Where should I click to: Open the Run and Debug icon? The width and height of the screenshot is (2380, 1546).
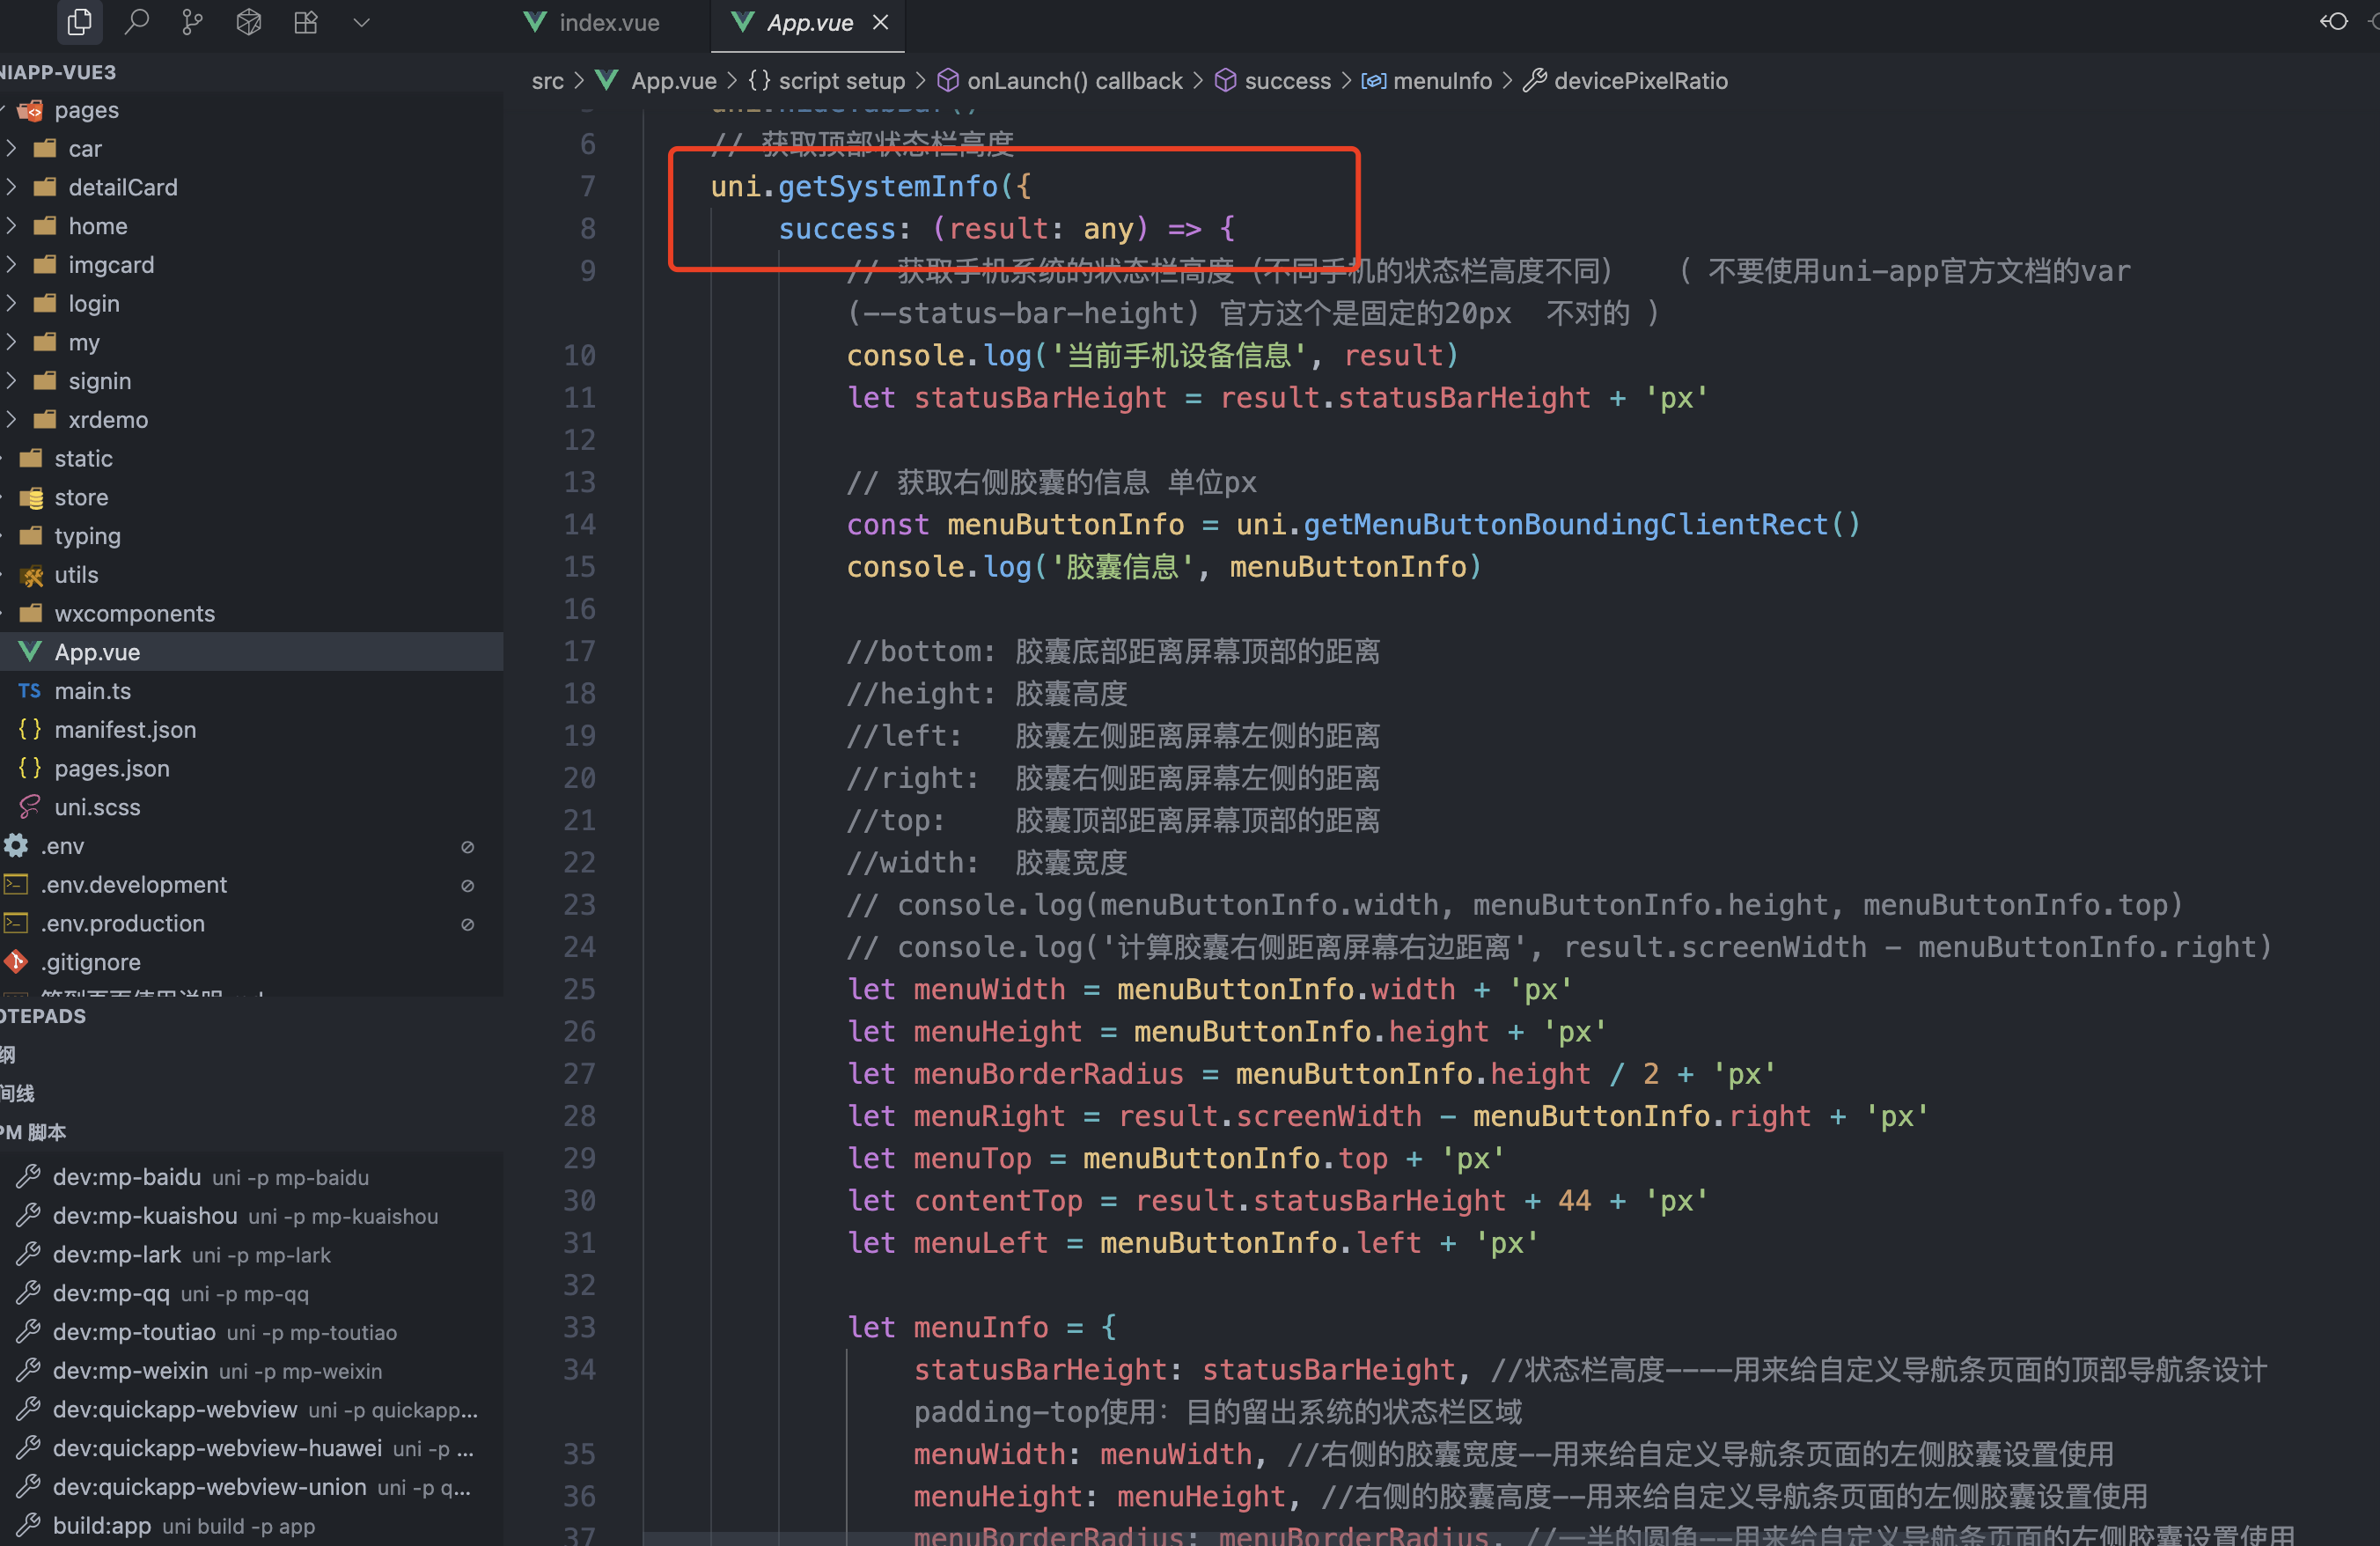(x=249, y=22)
